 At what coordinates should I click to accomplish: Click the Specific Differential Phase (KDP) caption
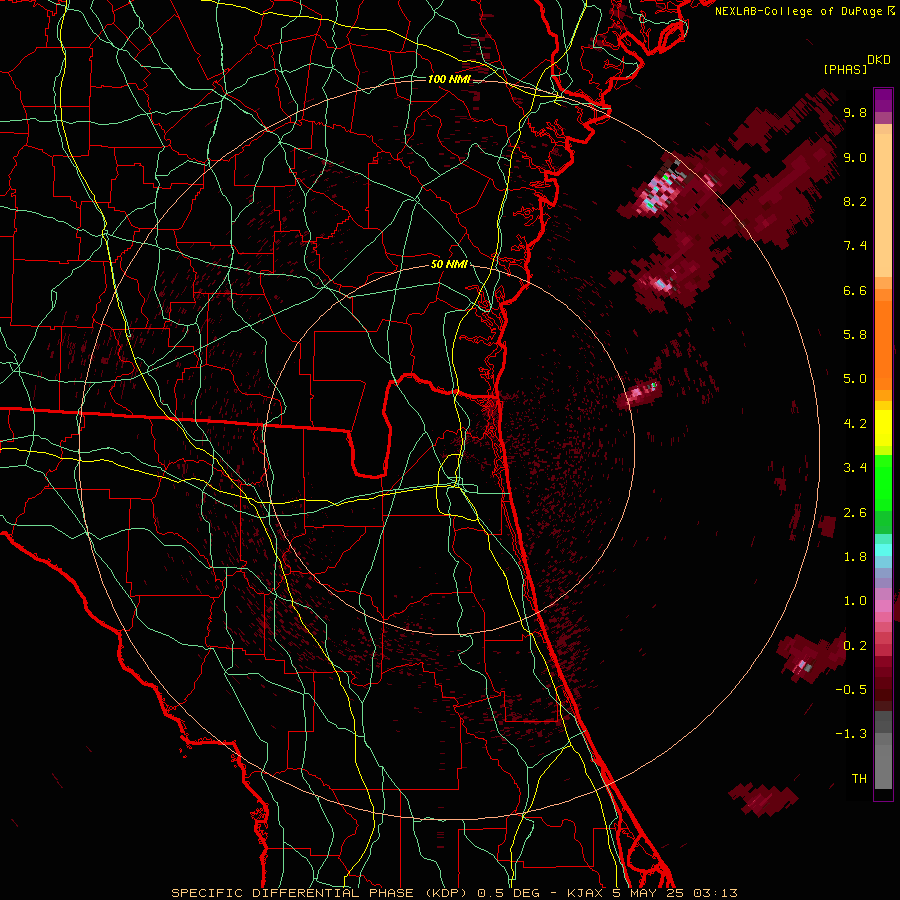tap(322, 893)
